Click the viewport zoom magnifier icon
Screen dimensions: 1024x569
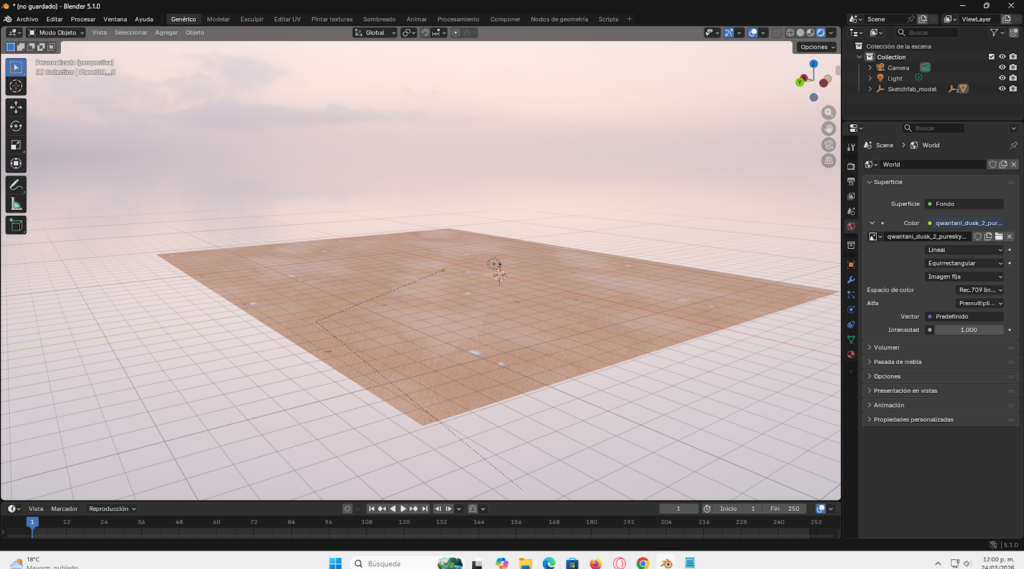[828, 112]
